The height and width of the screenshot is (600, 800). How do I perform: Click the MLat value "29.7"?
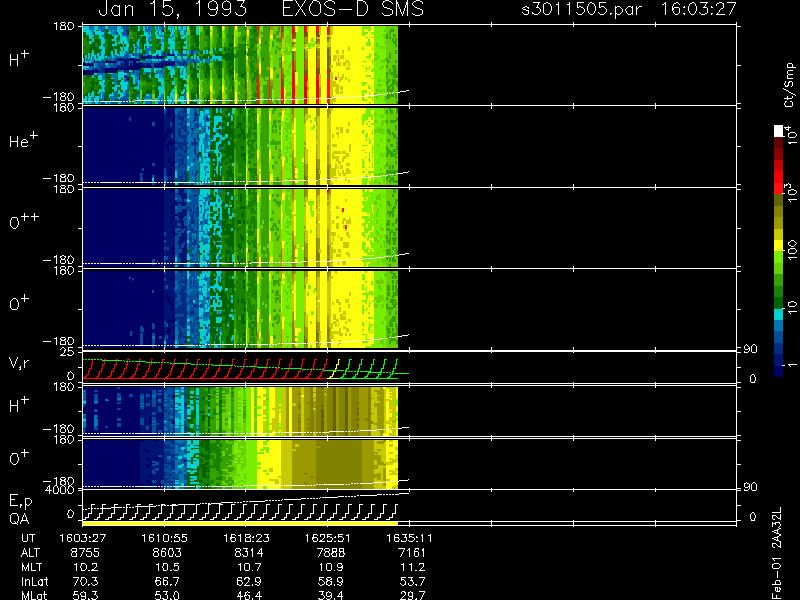[x=413, y=595]
